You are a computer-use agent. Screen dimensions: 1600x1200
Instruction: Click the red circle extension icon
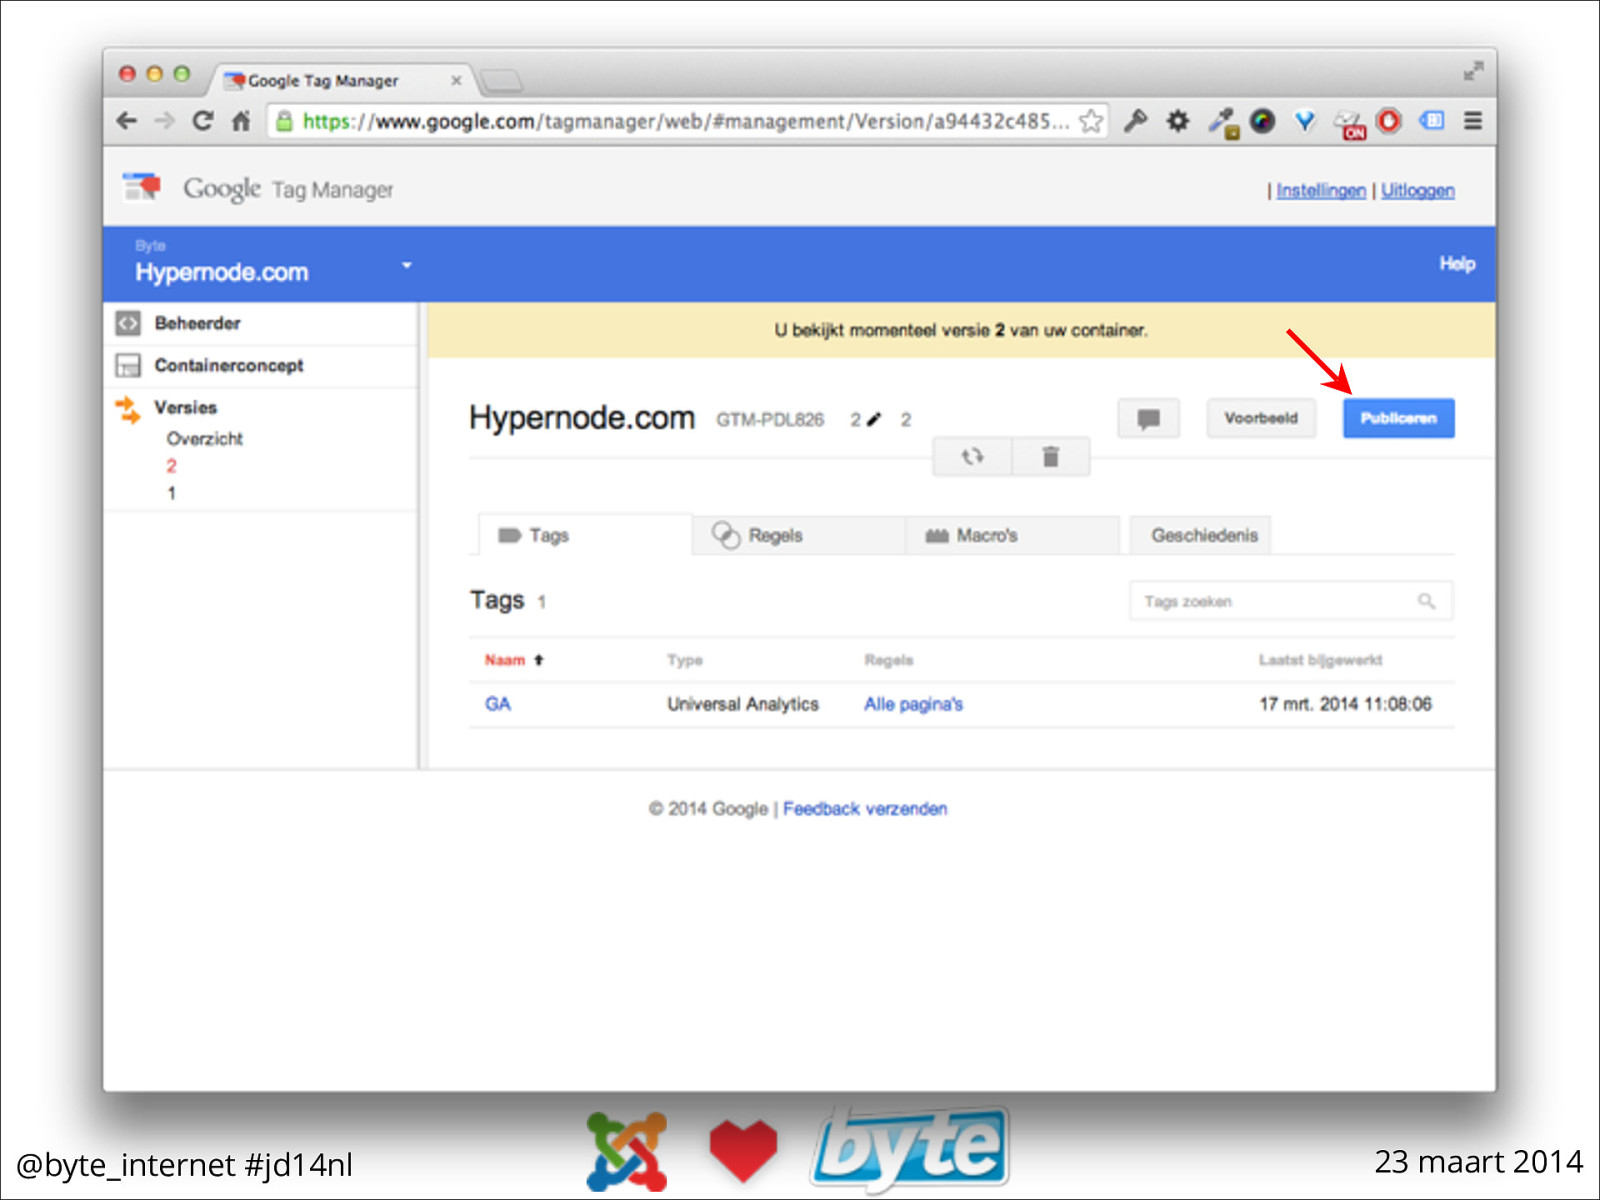pos(1389,121)
